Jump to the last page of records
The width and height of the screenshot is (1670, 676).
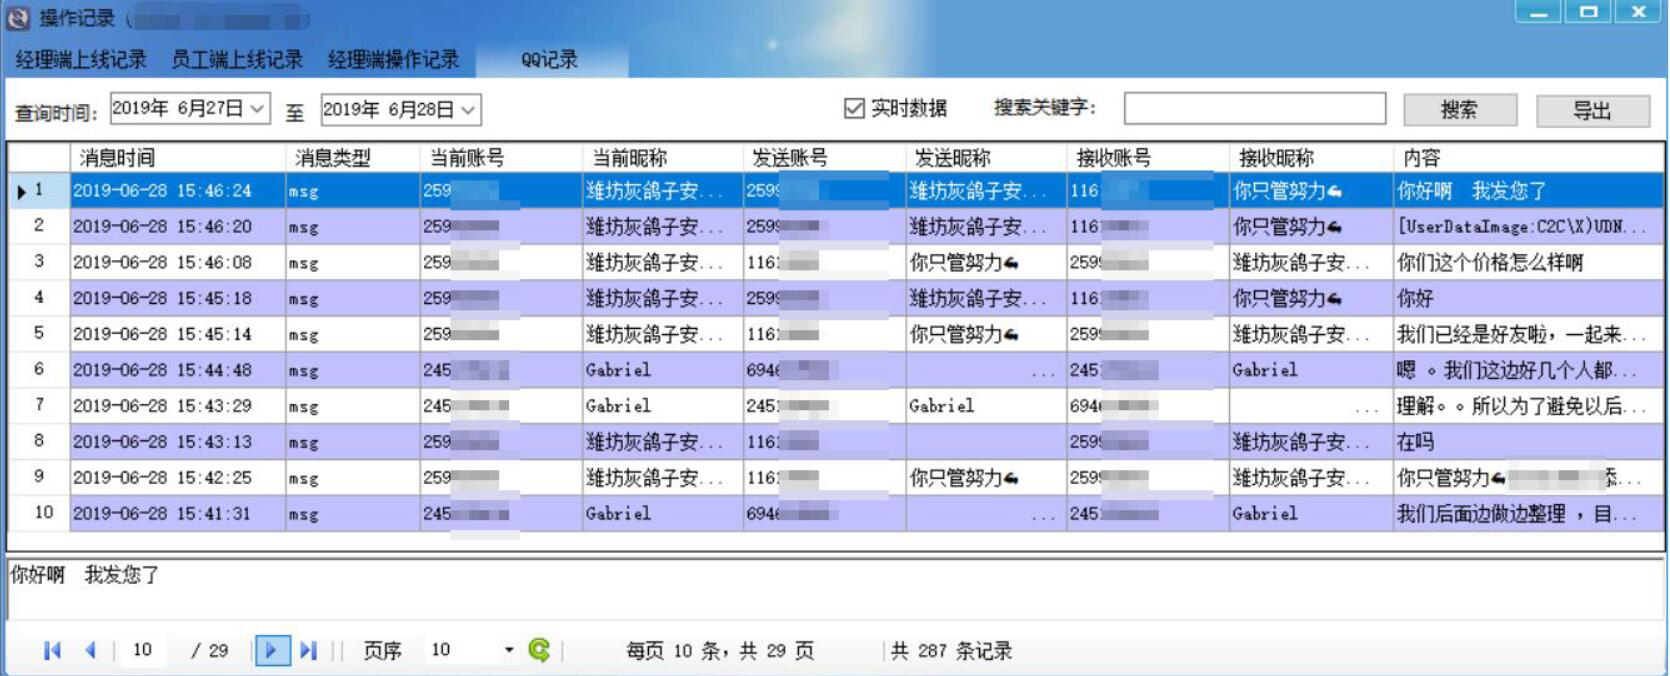308,651
